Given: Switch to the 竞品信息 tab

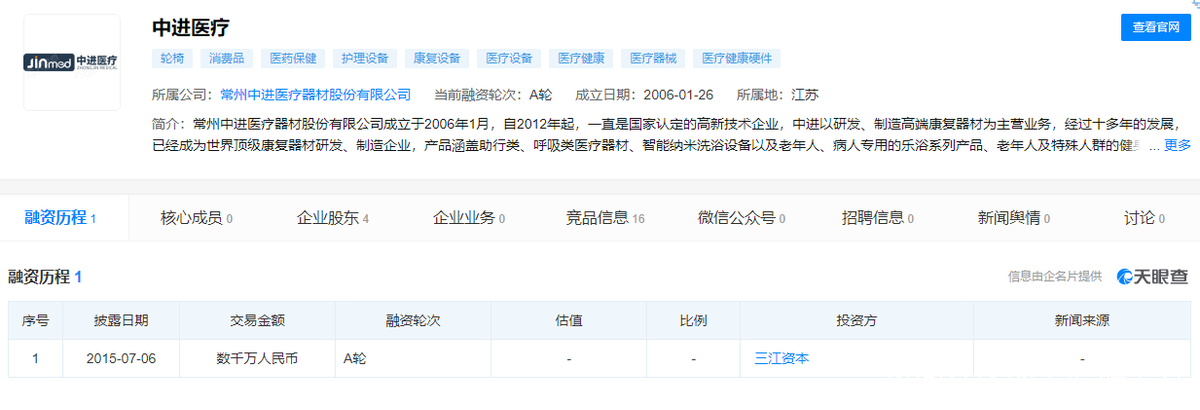Looking at the screenshot, I should [x=605, y=217].
